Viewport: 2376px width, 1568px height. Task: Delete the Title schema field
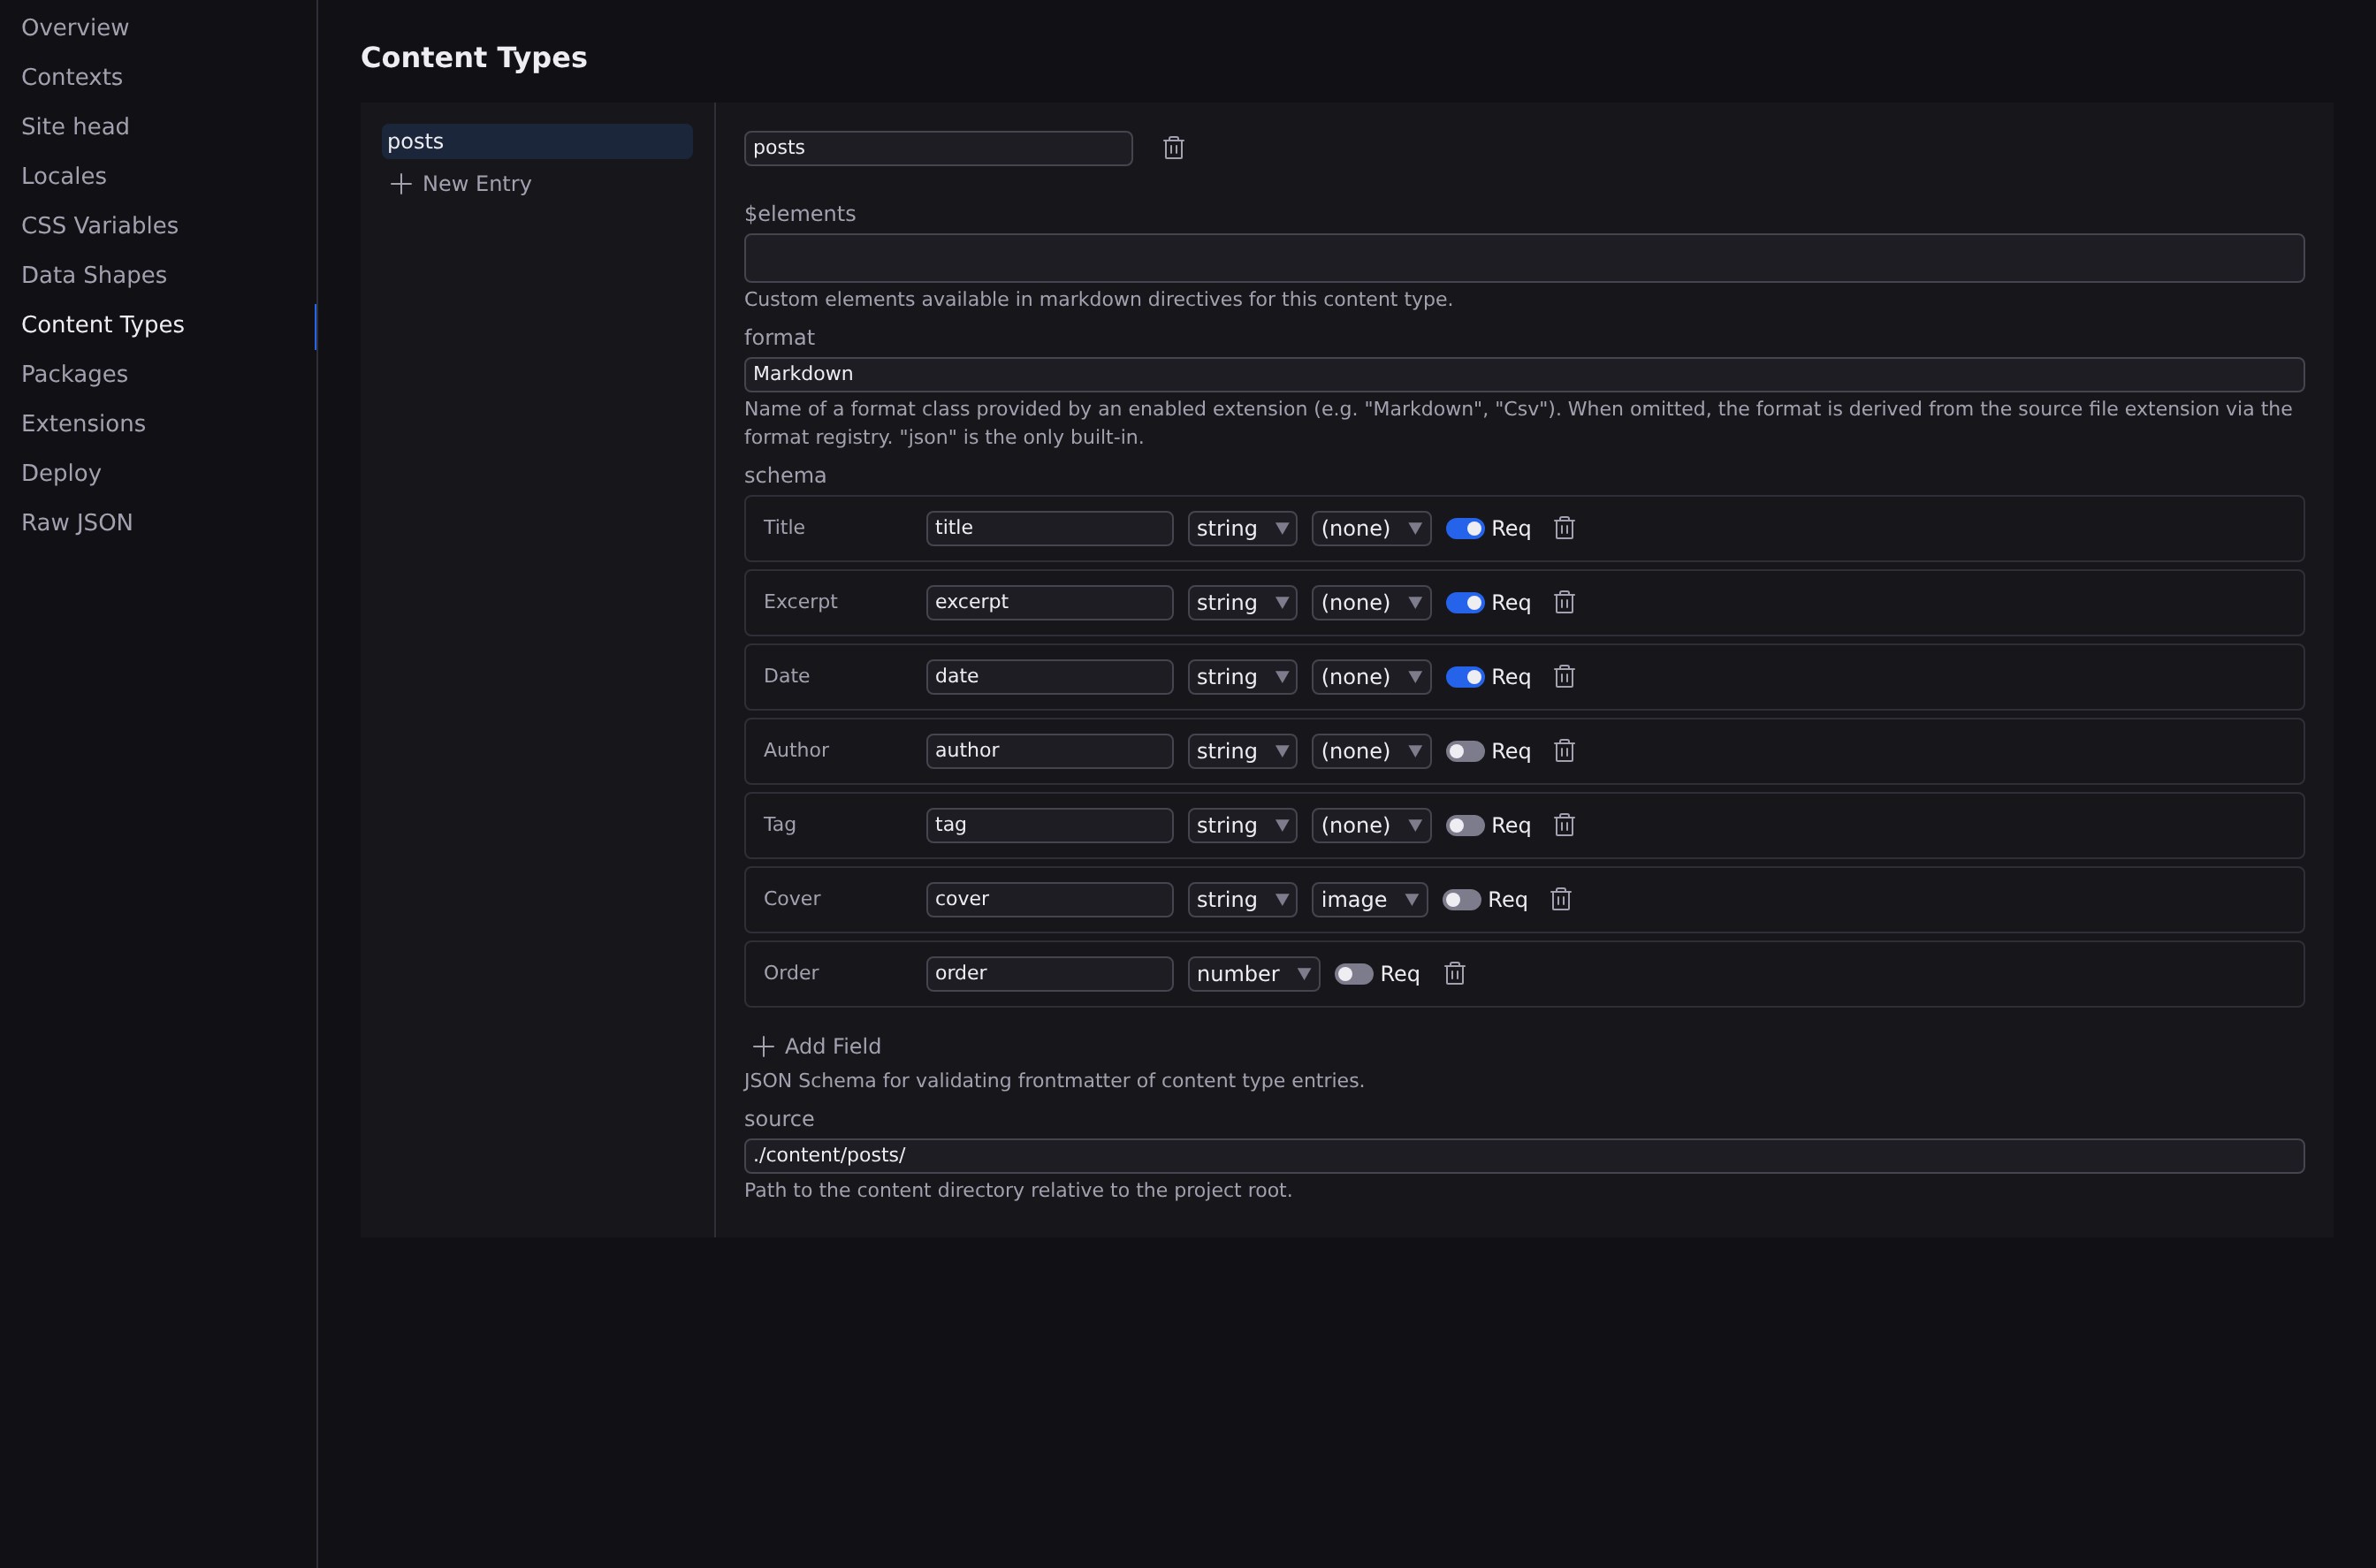[1565, 528]
